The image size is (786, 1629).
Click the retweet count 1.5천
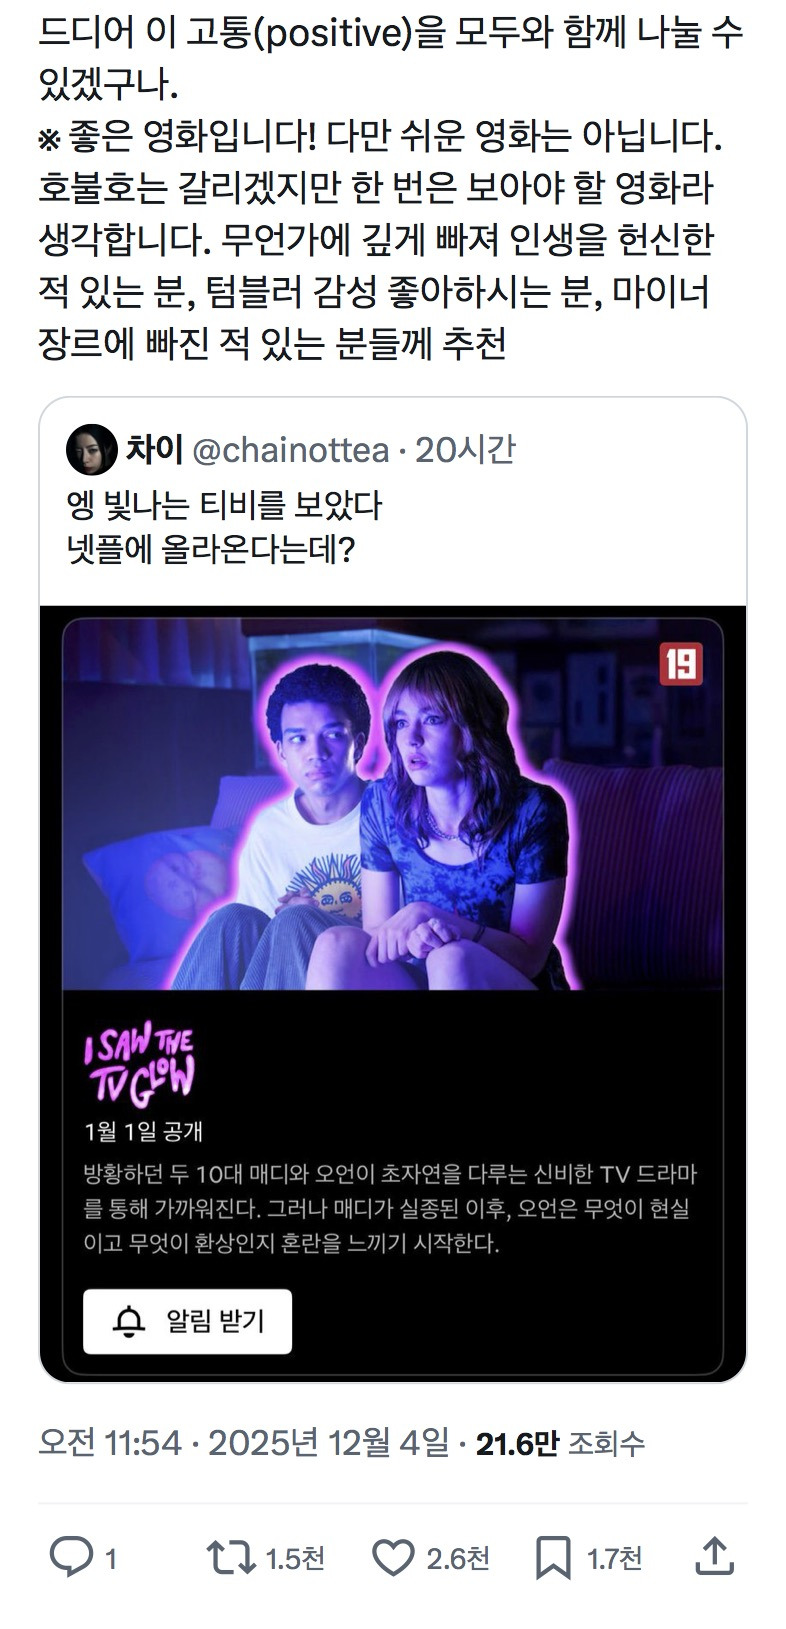pyautogui.click(x=295, y=1558)
